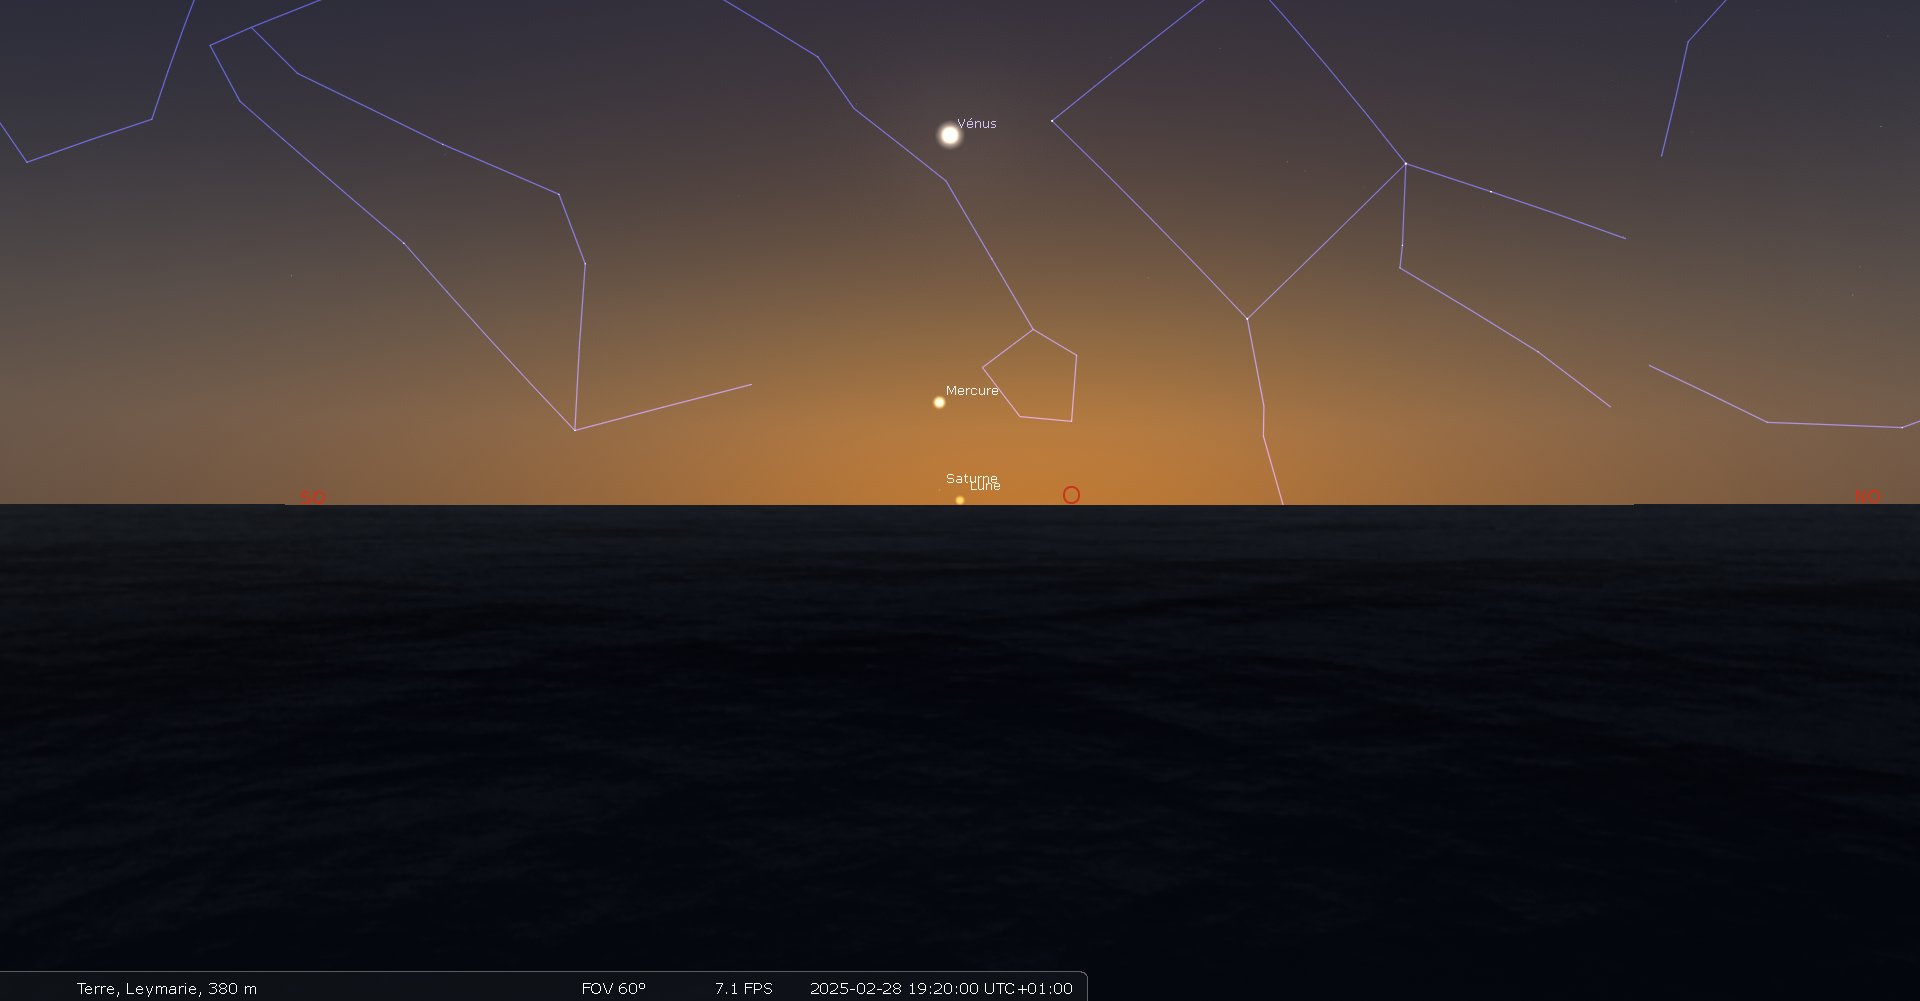
Task: Click the Mercure text label
Action: 972,391
